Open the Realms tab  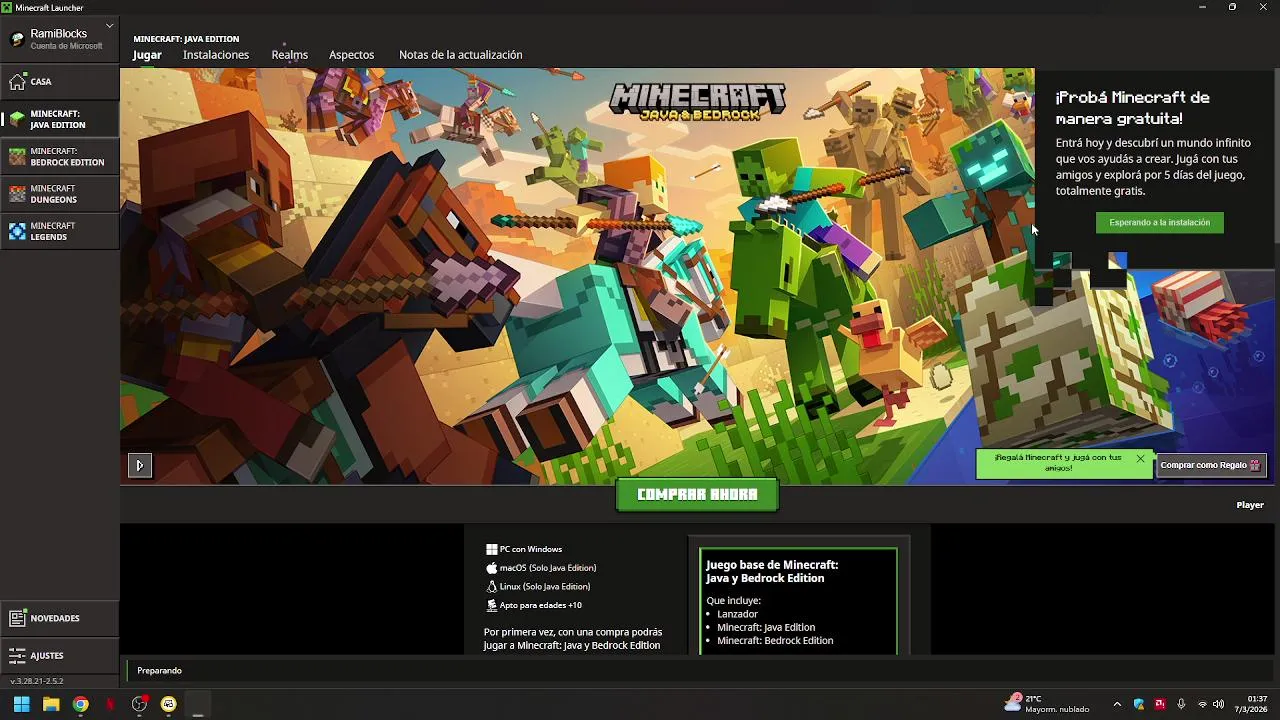pos(290,55)
